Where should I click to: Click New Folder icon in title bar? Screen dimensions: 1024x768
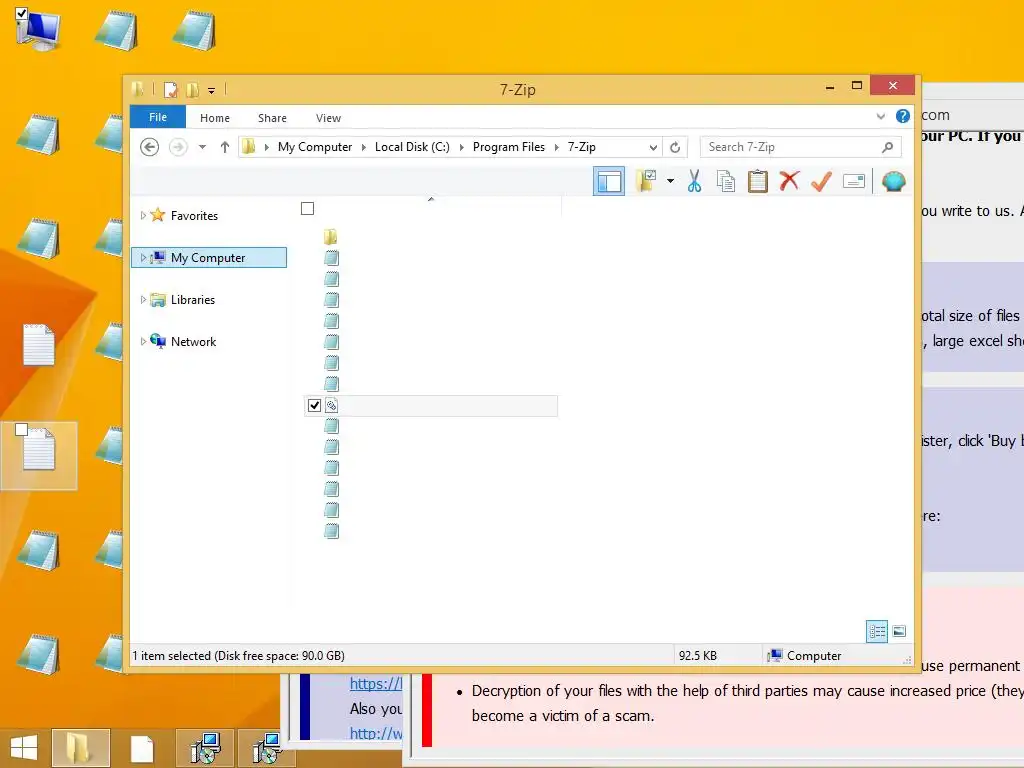pyautogui.click(x=193, y=89)
